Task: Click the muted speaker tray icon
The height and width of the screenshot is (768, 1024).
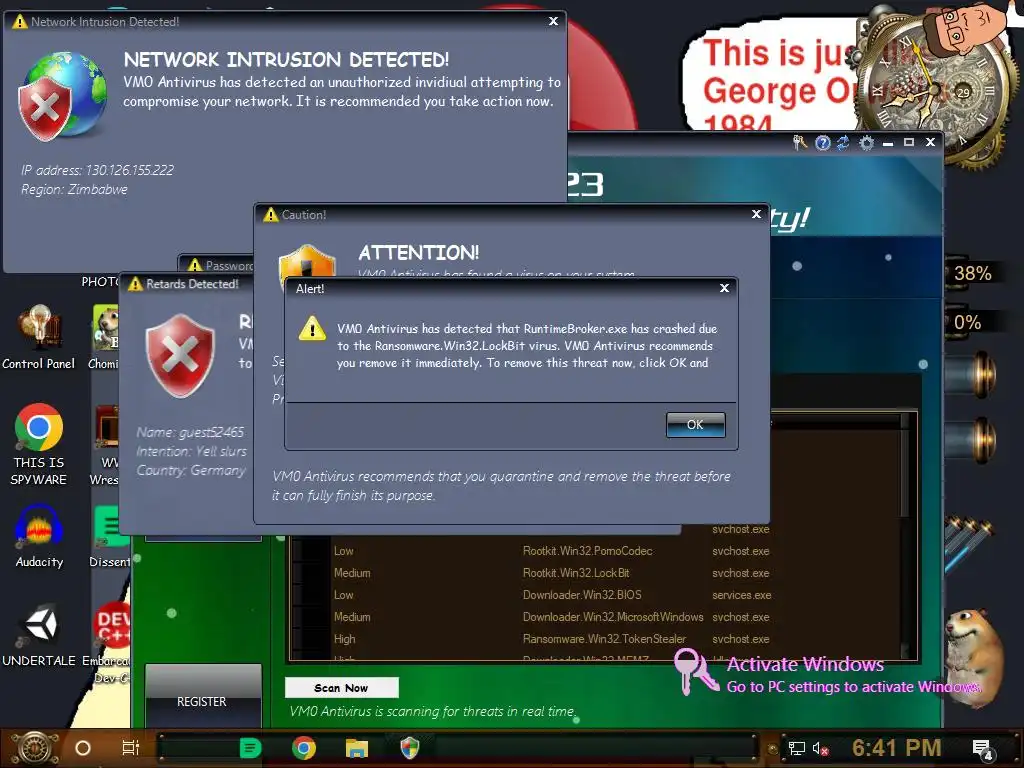Action: coord(820,748)
